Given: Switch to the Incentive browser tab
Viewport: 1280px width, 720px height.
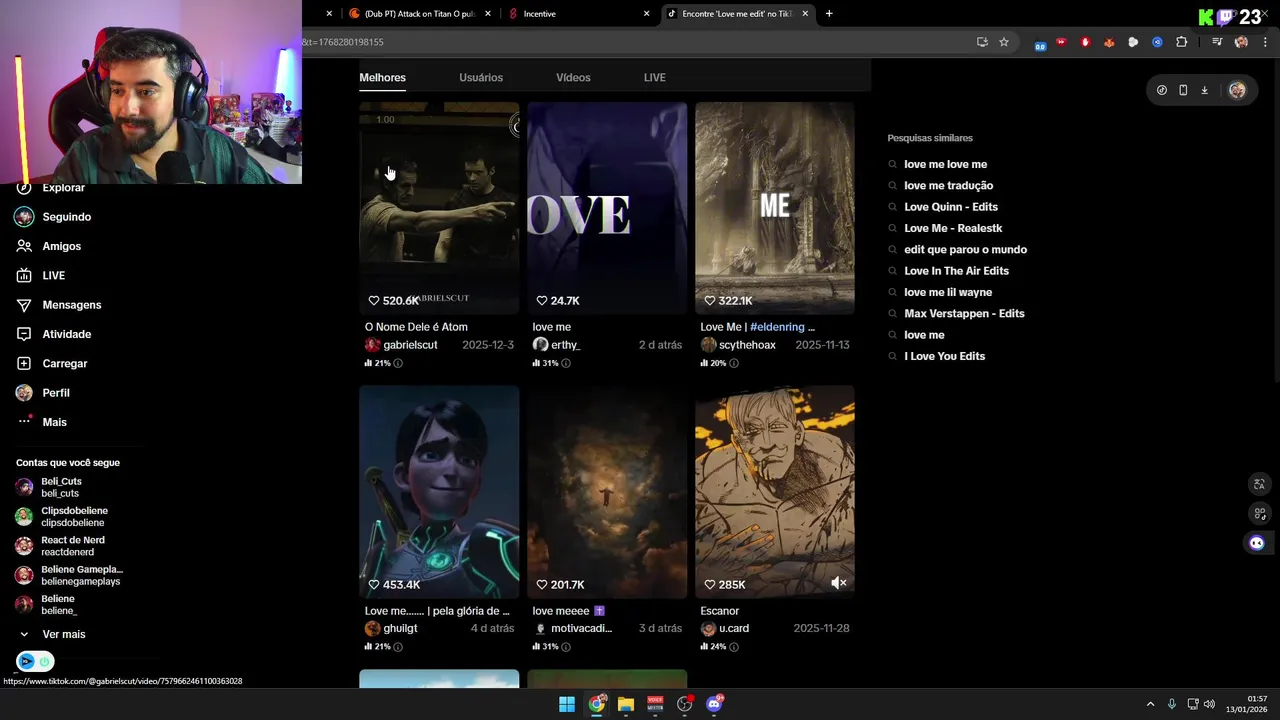Looking at the screenshot, I should (579, 14).
